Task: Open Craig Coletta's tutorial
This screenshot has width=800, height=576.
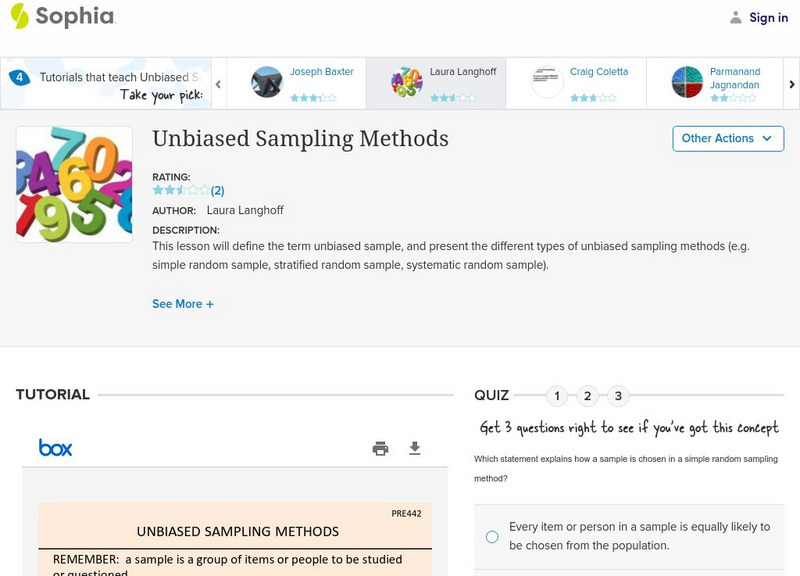Action: pyautogui.click(x=598, y=72)
